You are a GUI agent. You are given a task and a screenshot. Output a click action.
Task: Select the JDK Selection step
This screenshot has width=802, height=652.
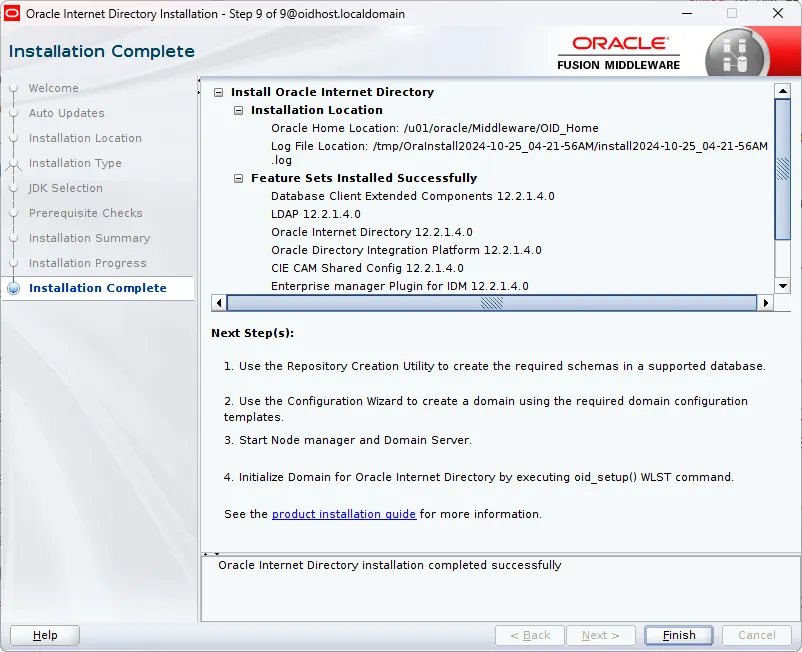click(65, 188)
